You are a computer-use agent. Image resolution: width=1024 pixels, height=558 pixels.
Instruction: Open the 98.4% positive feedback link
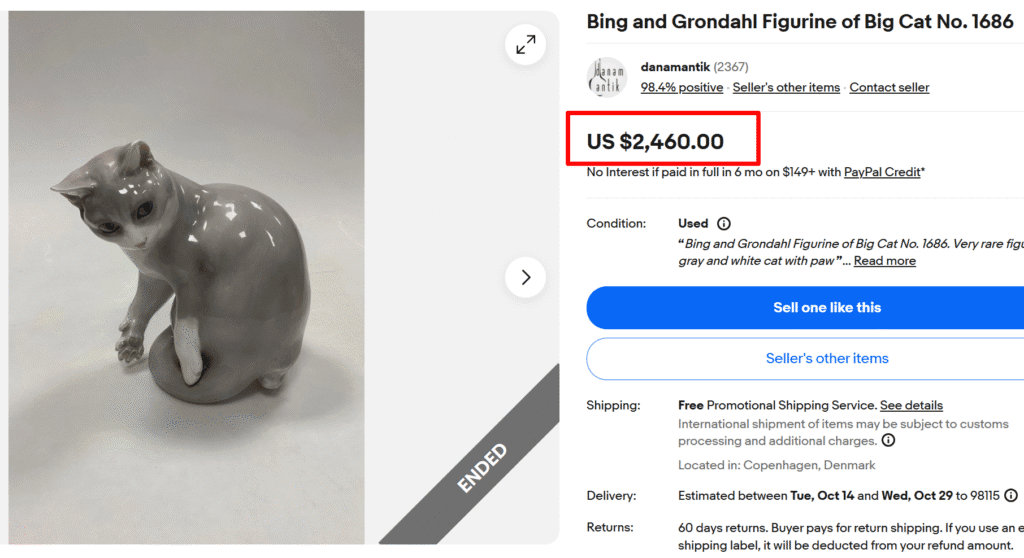point(681,88)
